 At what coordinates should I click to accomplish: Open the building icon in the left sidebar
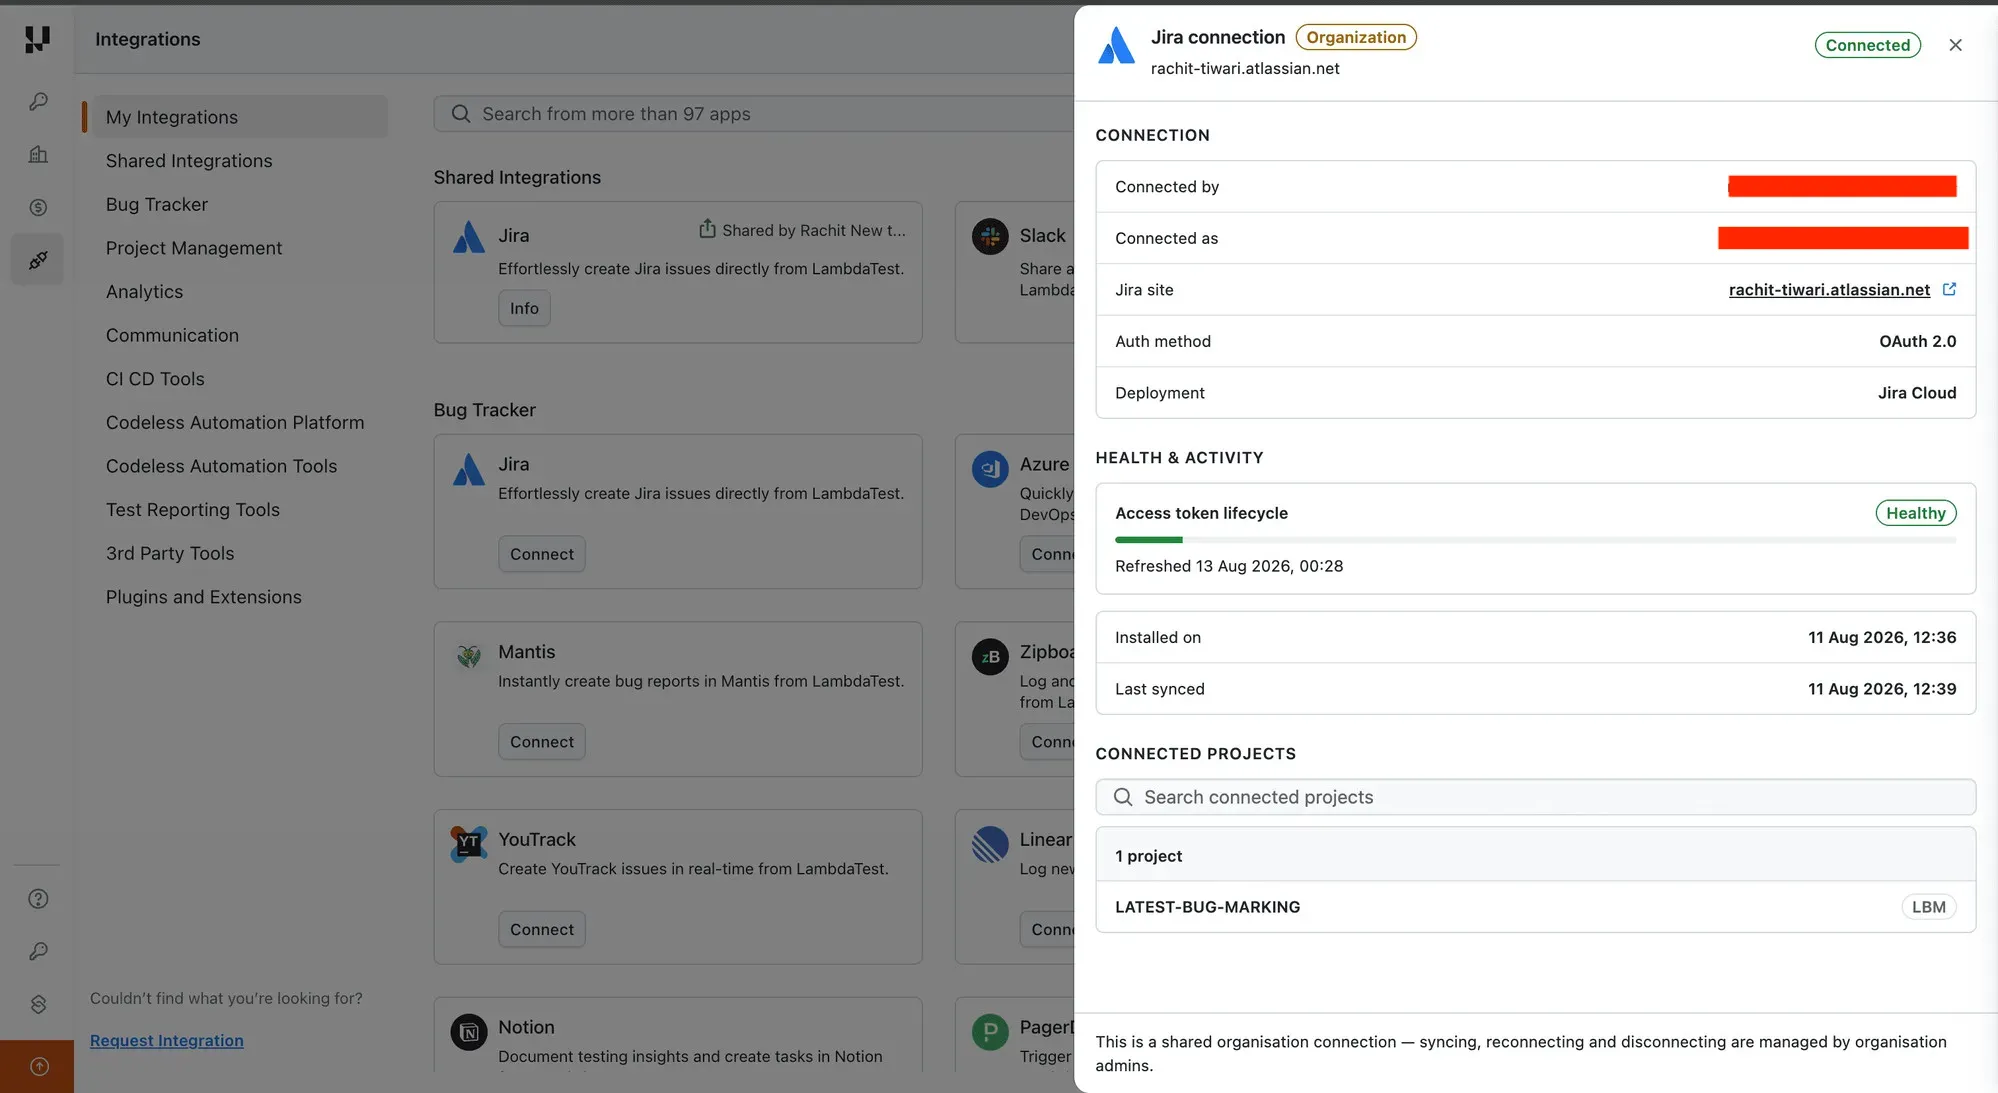point(38,155)
